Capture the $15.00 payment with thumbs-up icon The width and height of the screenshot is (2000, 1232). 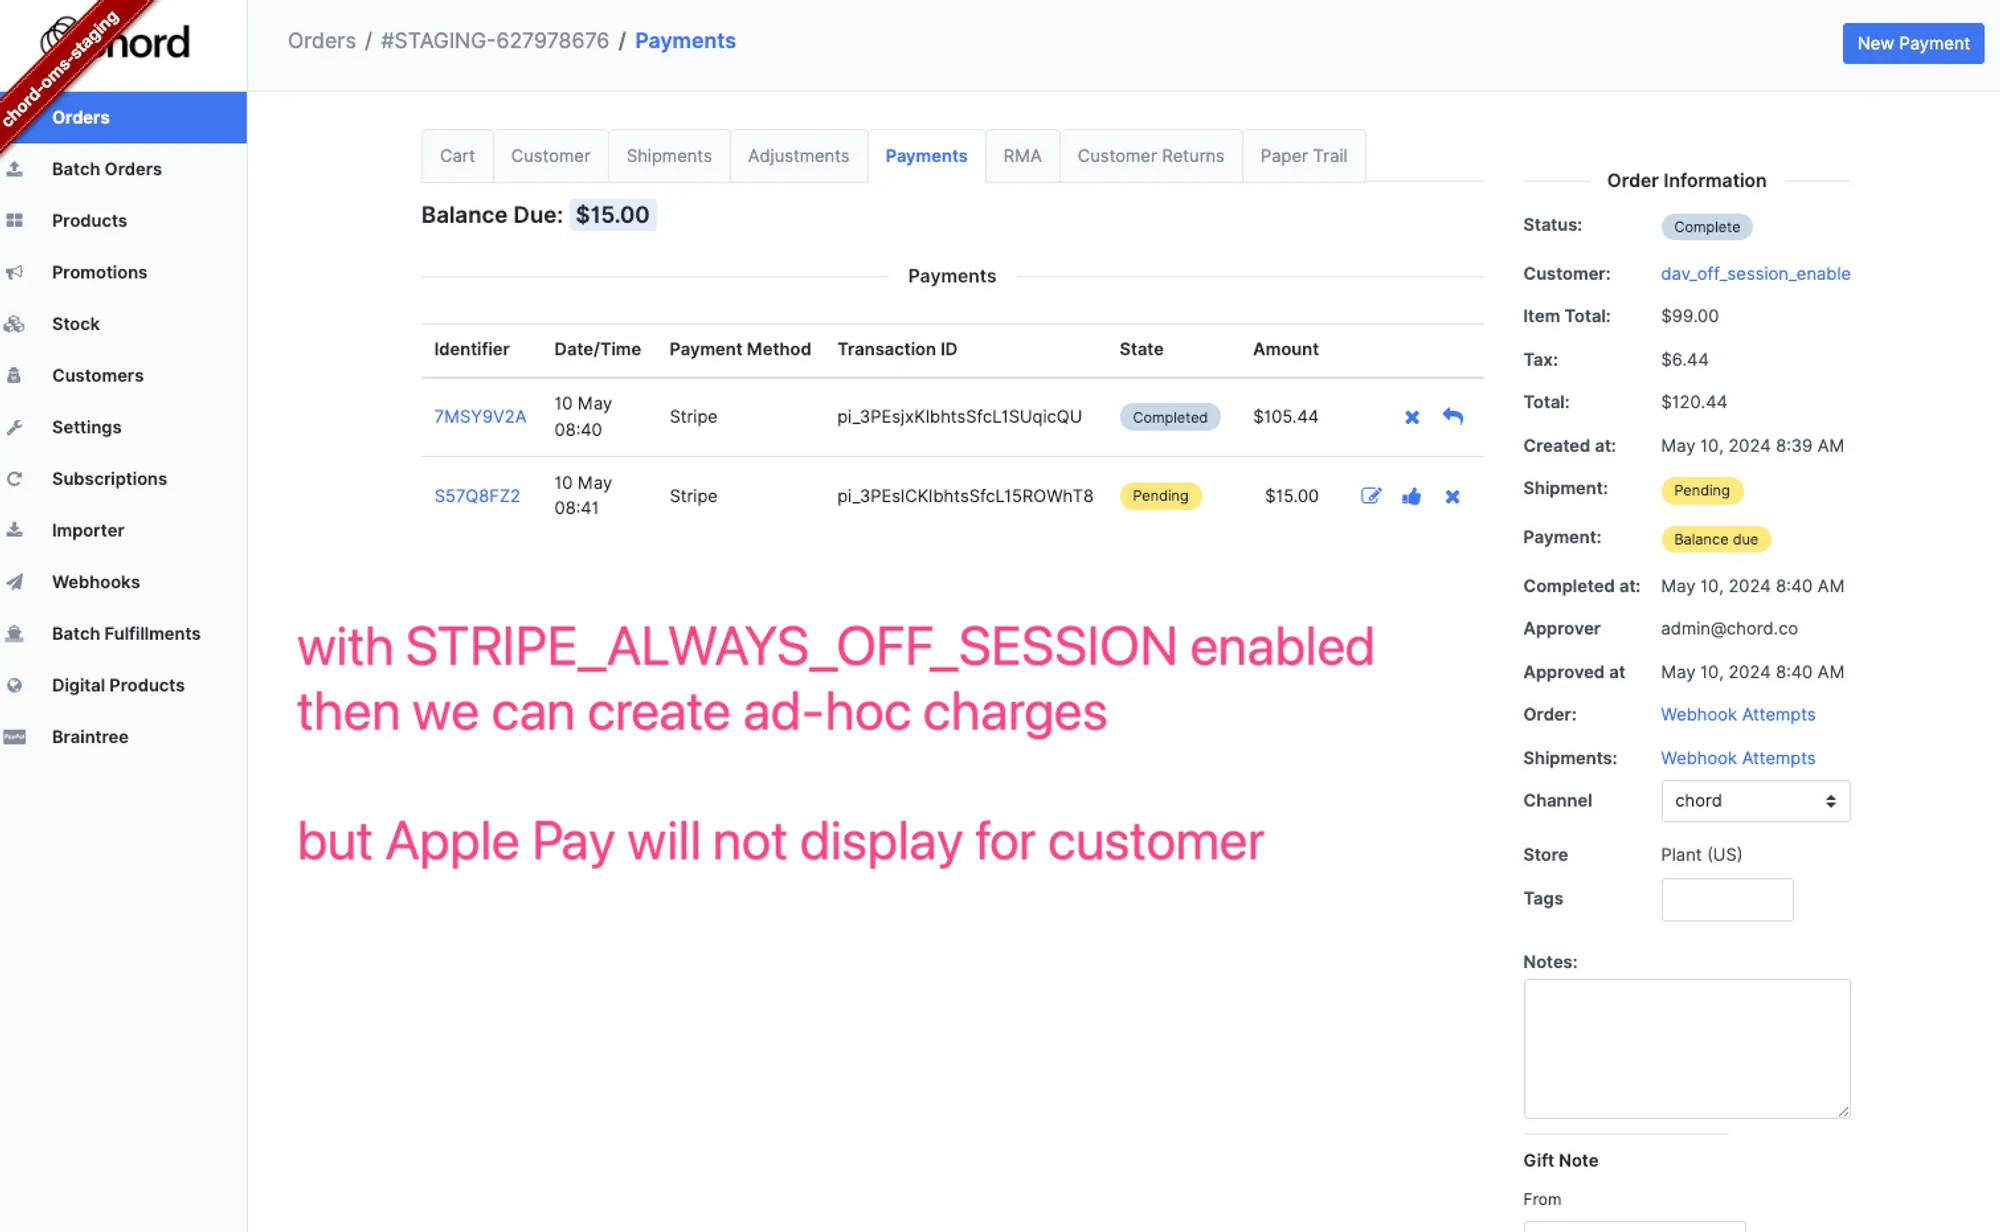(1411, 496)
